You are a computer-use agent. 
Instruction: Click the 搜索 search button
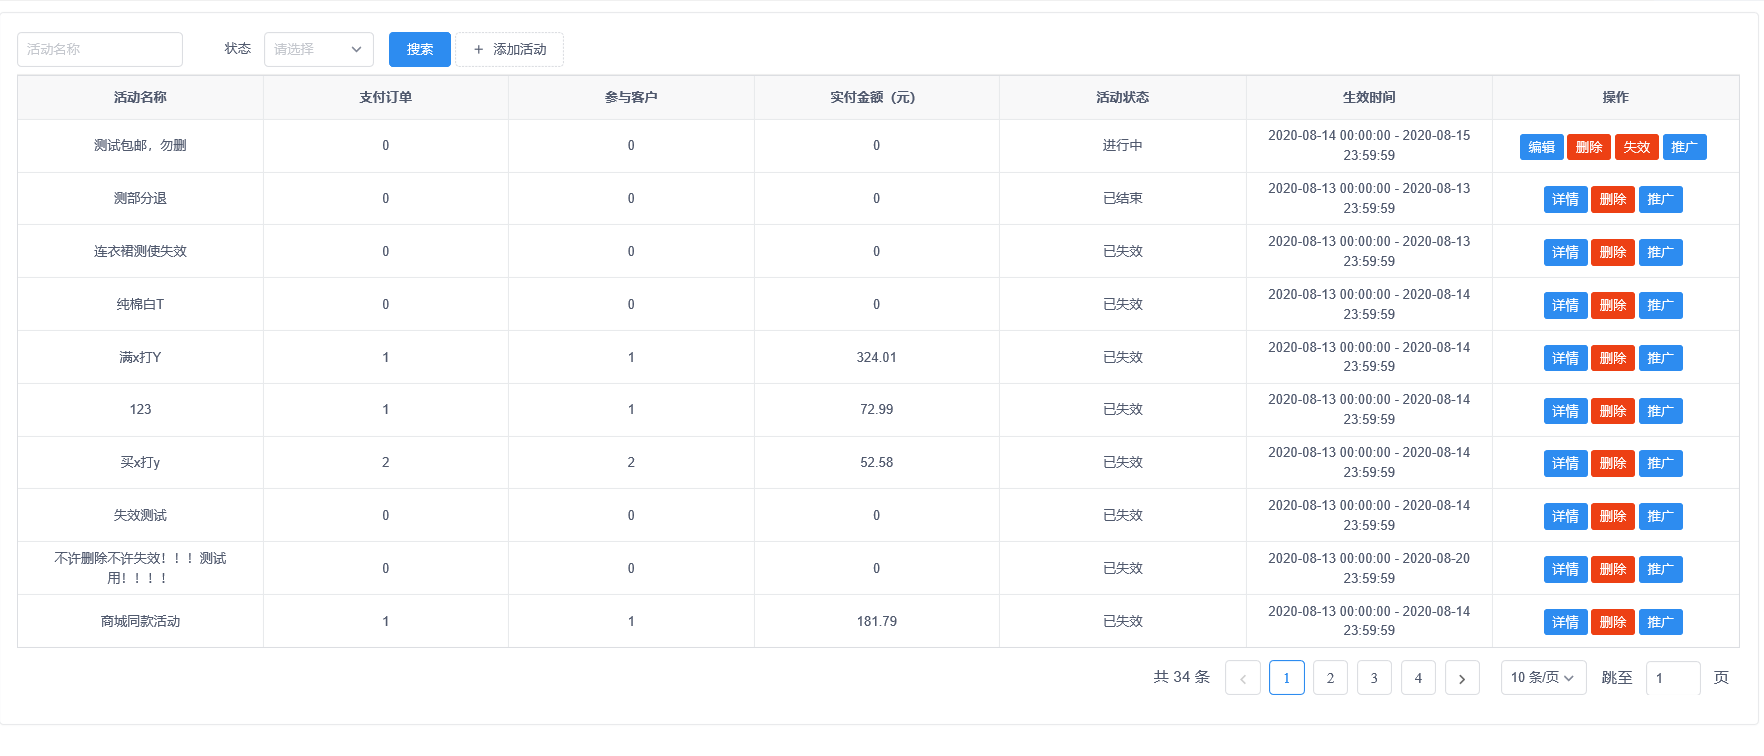(x=419, y=49)
